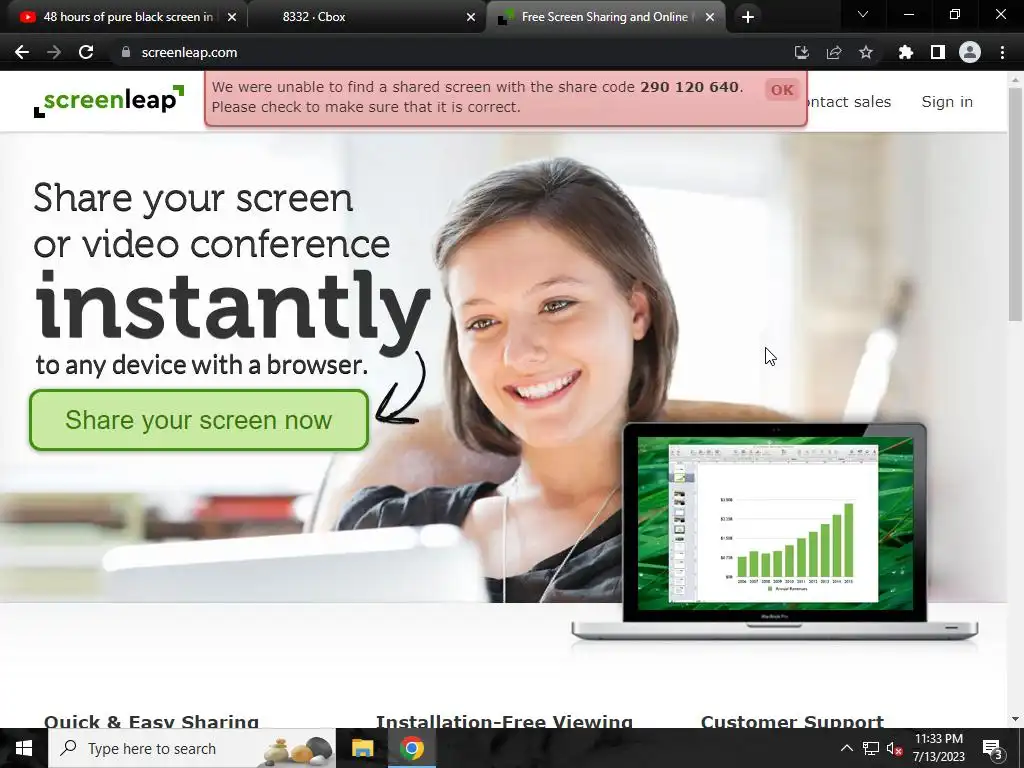Switch to the 8332 Cbox tab
This screenshot has height=768, width=1024.
(x=366, y=17)
